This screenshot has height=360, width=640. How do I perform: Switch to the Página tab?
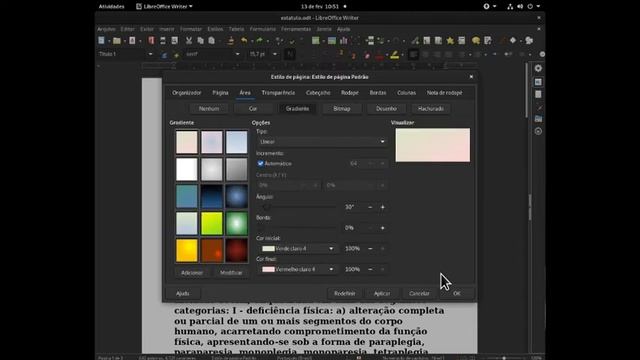[x=220, y=93]
